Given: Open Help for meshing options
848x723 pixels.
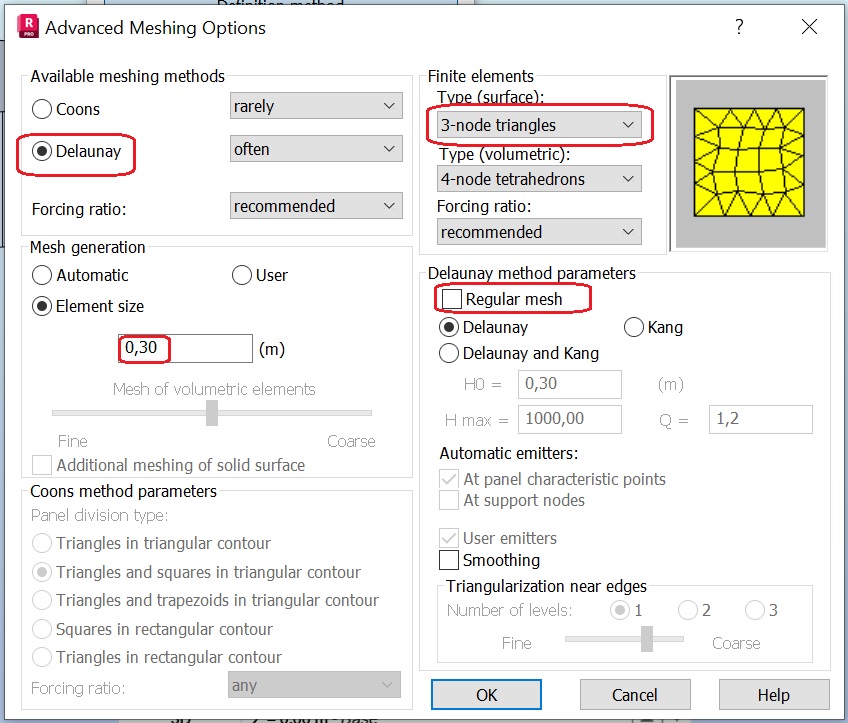Looking at the screenshot, I should pos(774,695).
